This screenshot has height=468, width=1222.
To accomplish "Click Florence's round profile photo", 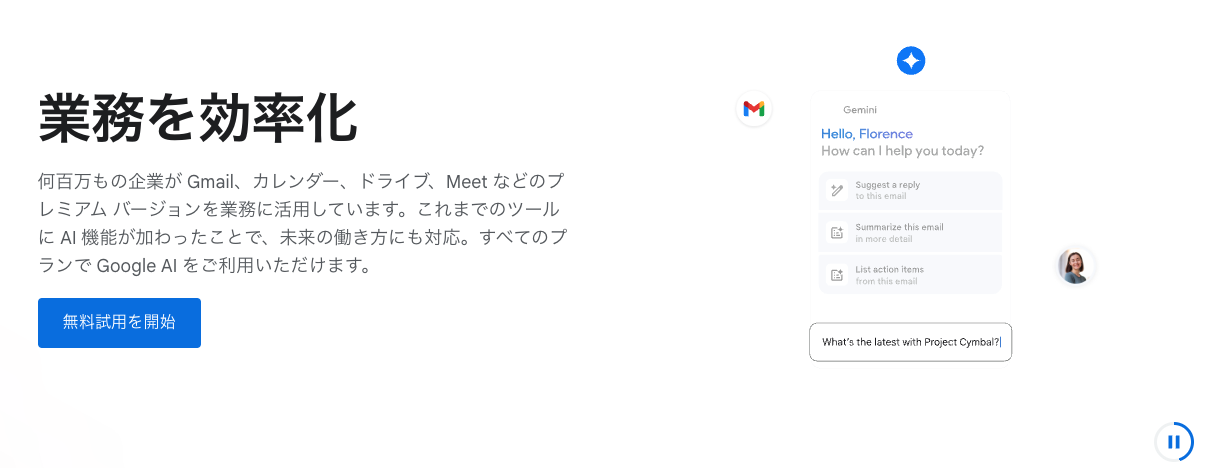I will (1075, 266).
